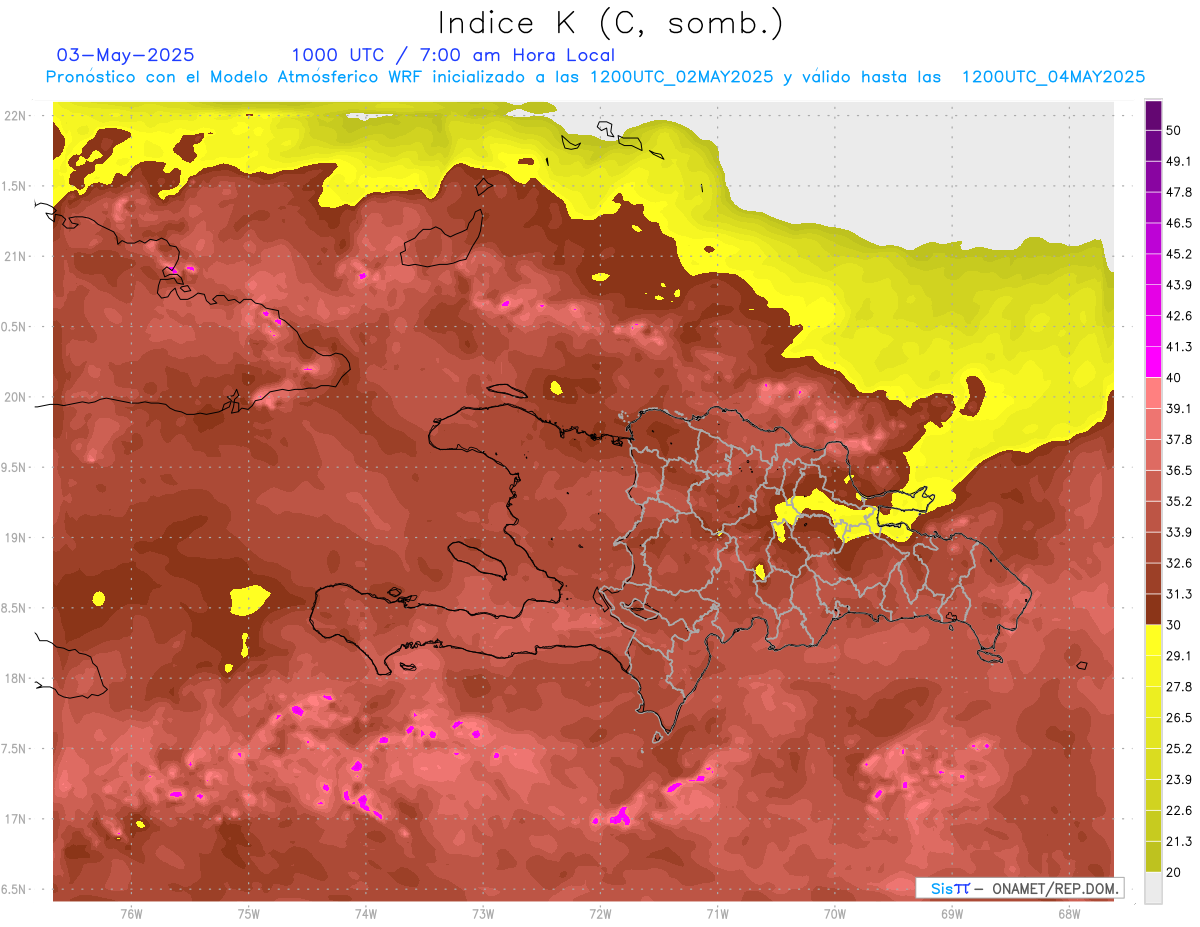The image size is (1200, 927).
Task: Click the '47.8' value on the color scale
Action: coord(1179,193)
